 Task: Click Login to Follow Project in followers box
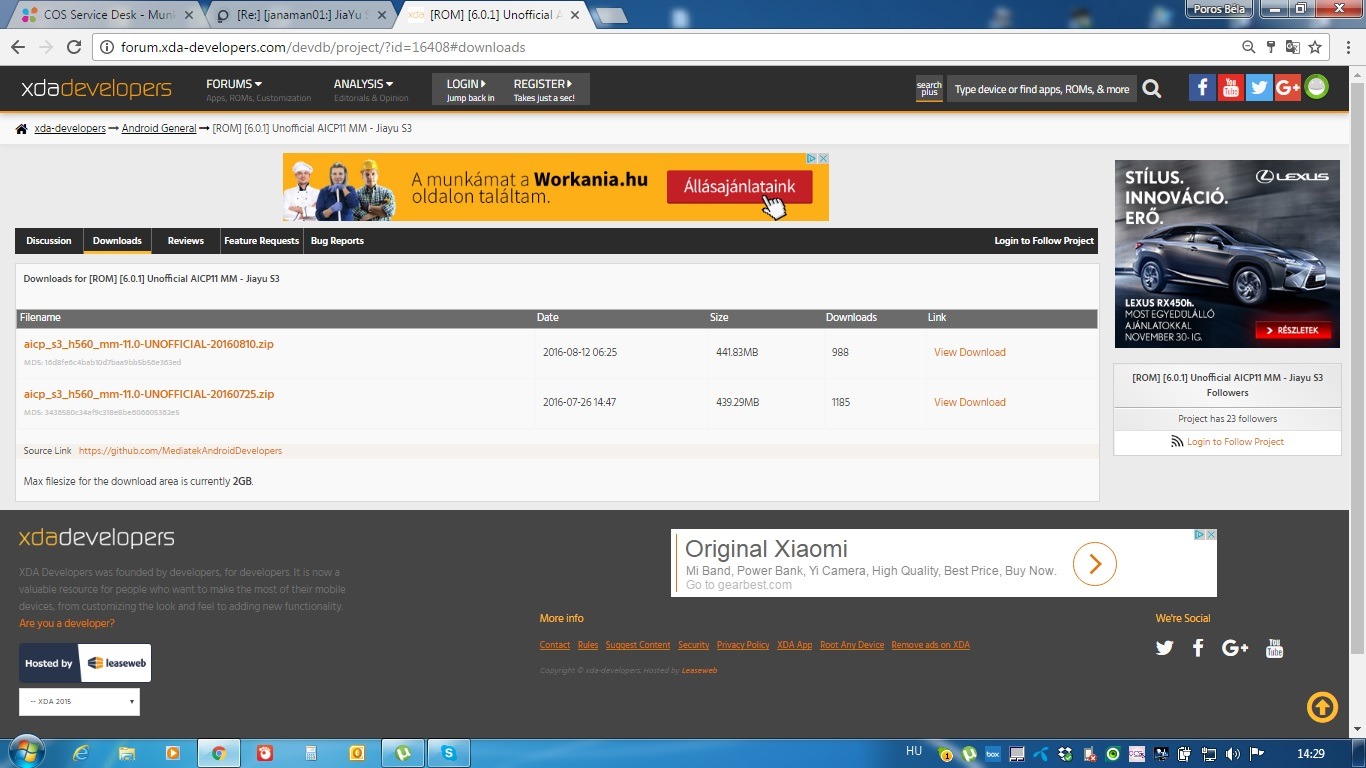1235,442
